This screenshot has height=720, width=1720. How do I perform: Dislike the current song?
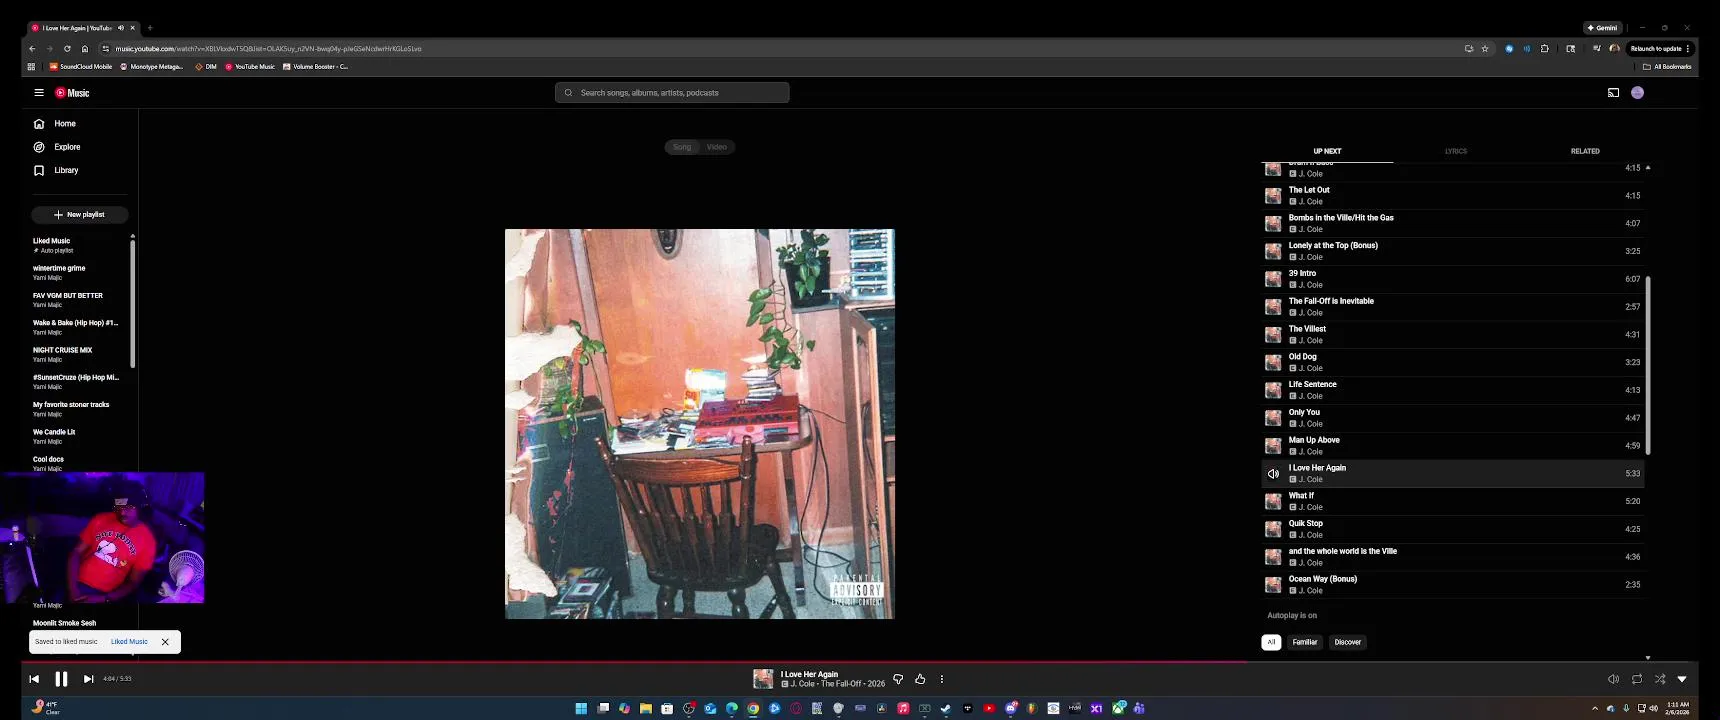pyautogui.click(x=898, y=679)
